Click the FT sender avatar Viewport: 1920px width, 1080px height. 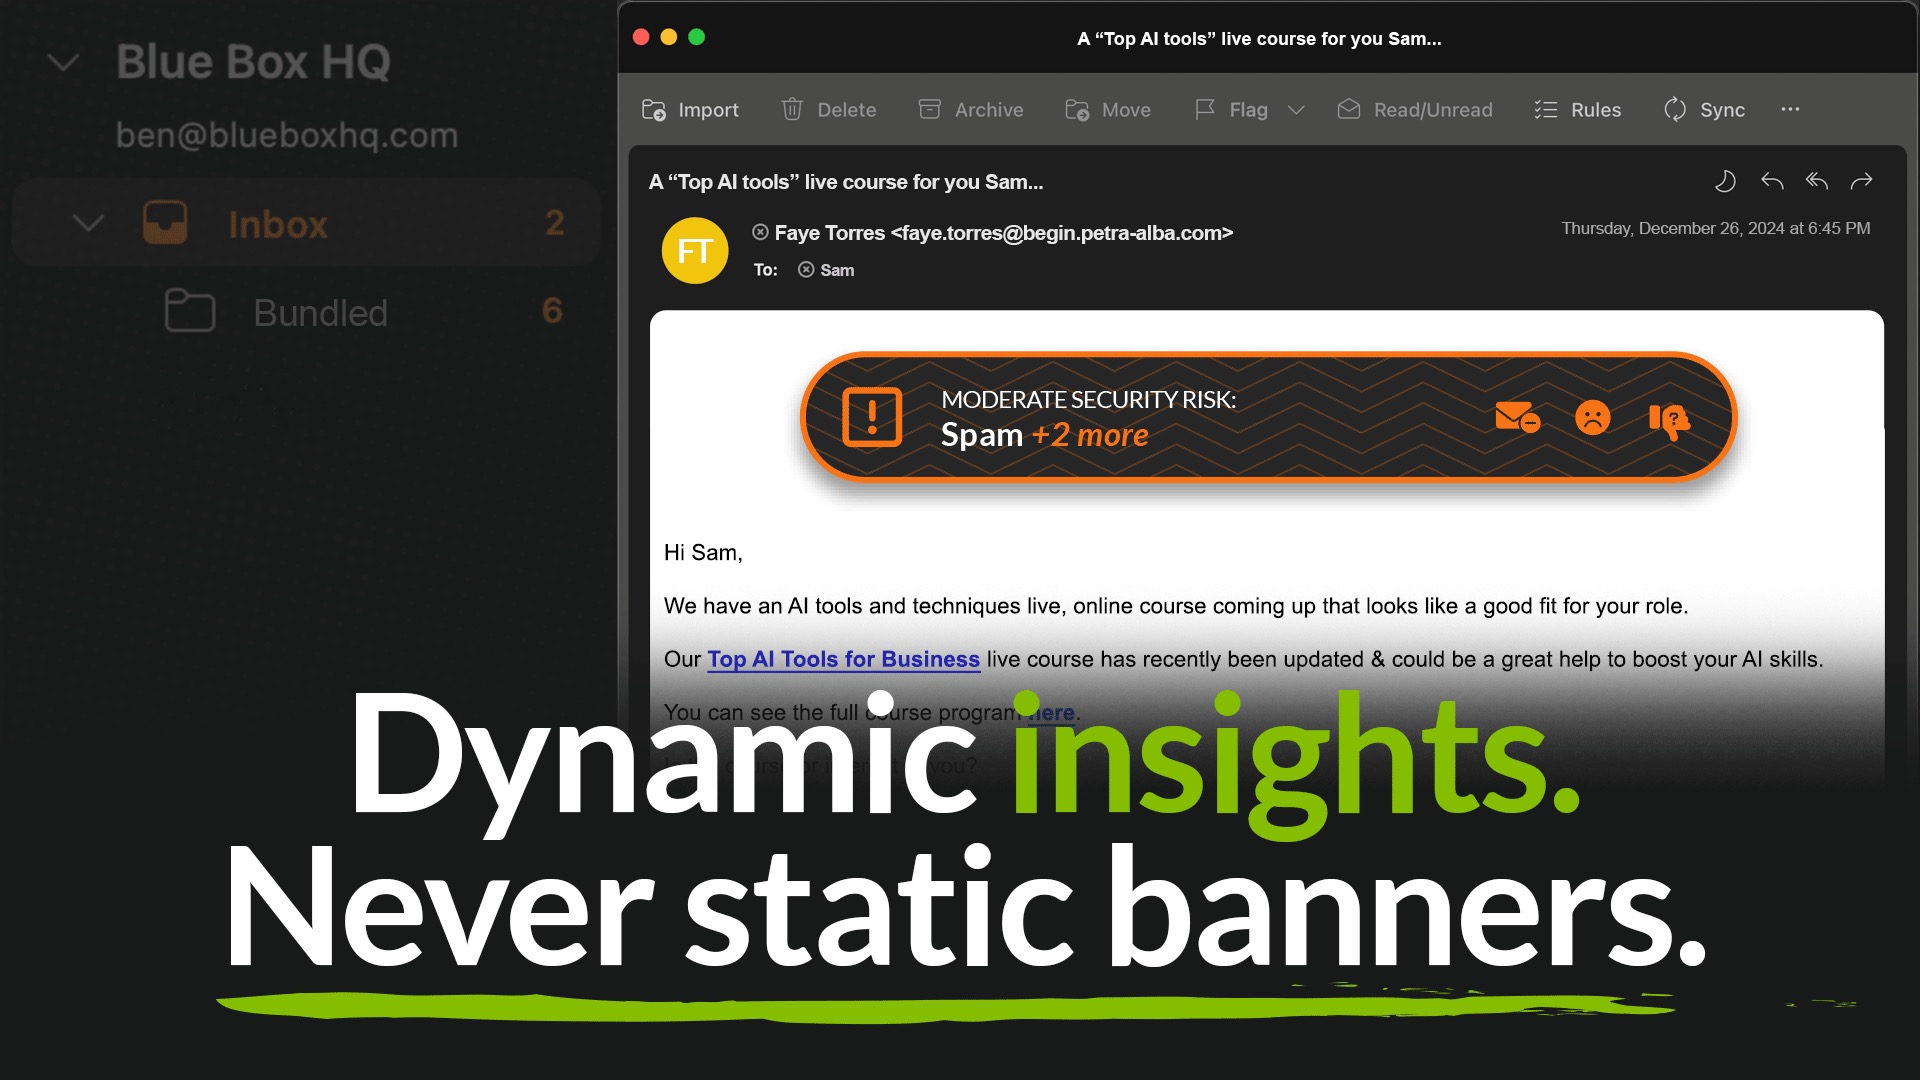coord(695,250)
